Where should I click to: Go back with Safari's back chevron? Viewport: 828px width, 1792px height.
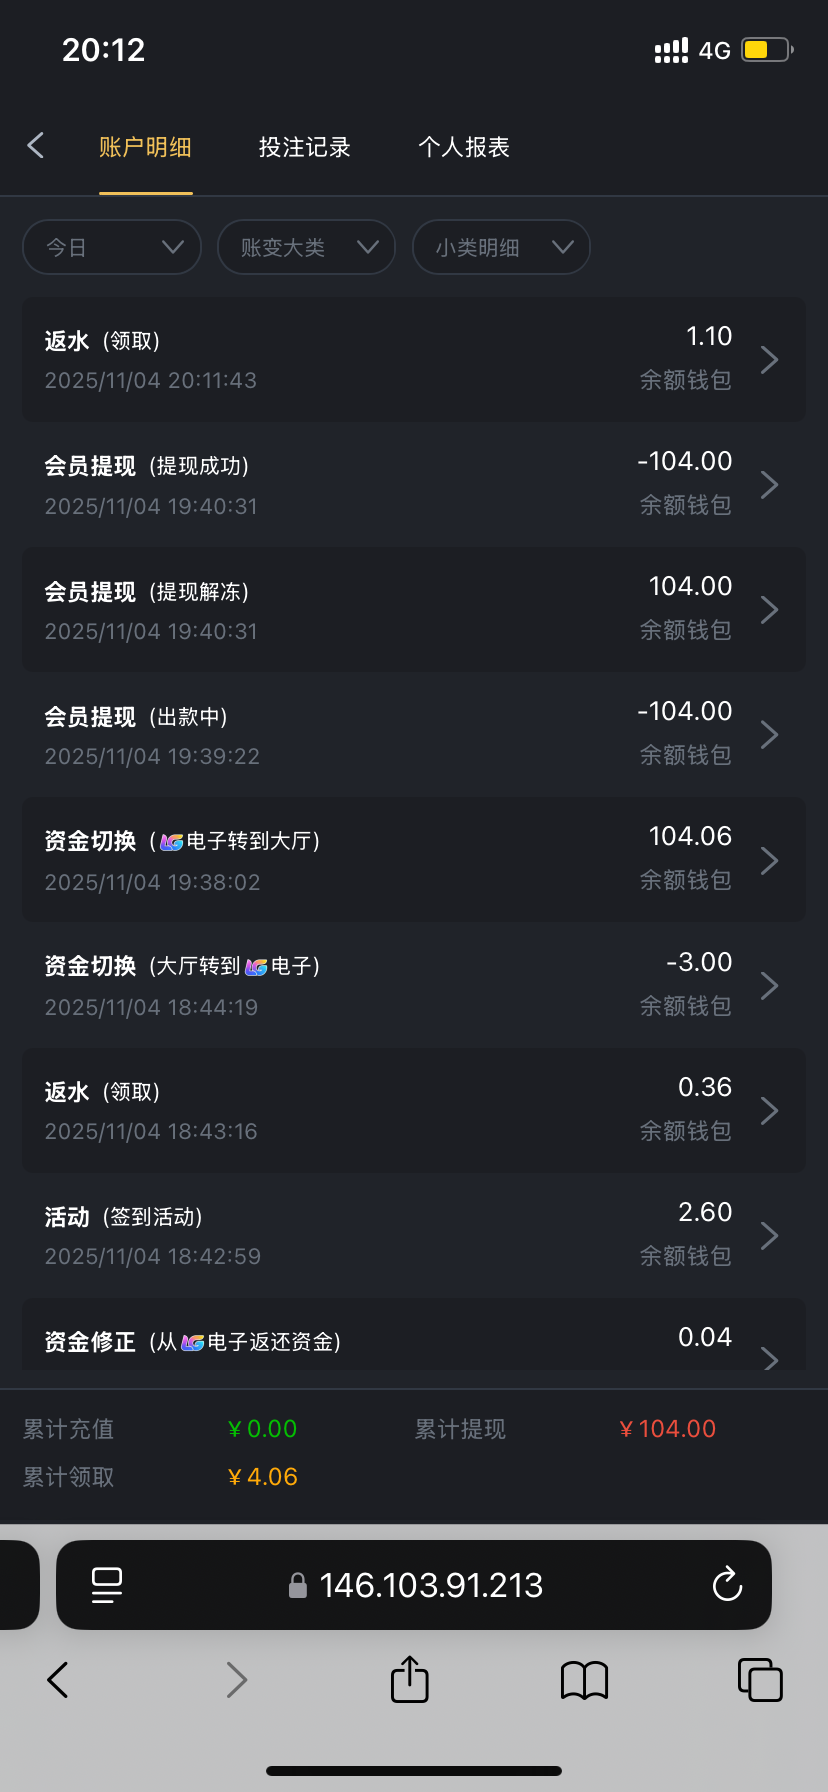tap(58, 1680)
